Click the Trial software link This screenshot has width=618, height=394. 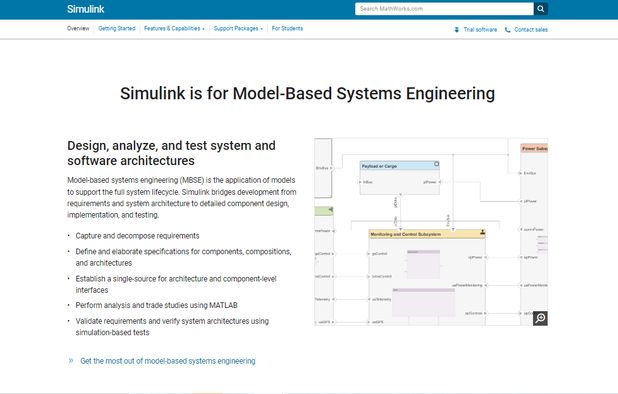coord(480,30)
